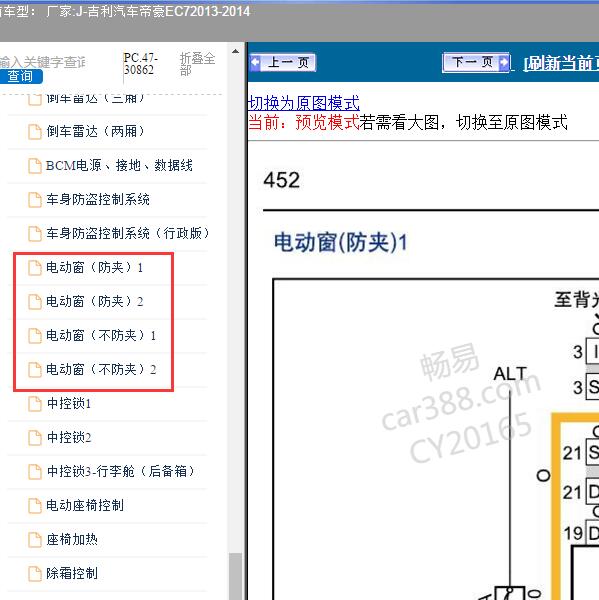Open 中控锁2 entry

[x=69, y=437]
